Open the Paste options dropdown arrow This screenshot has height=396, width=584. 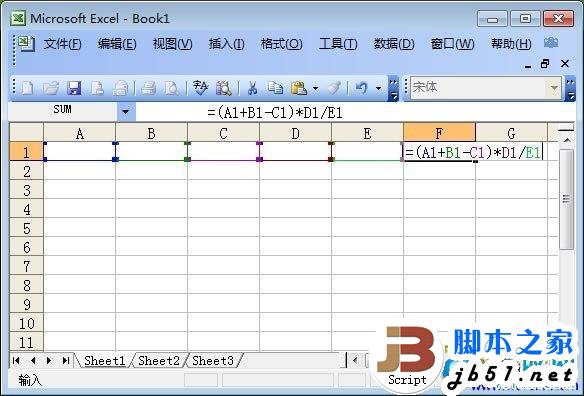pos(315,89)
